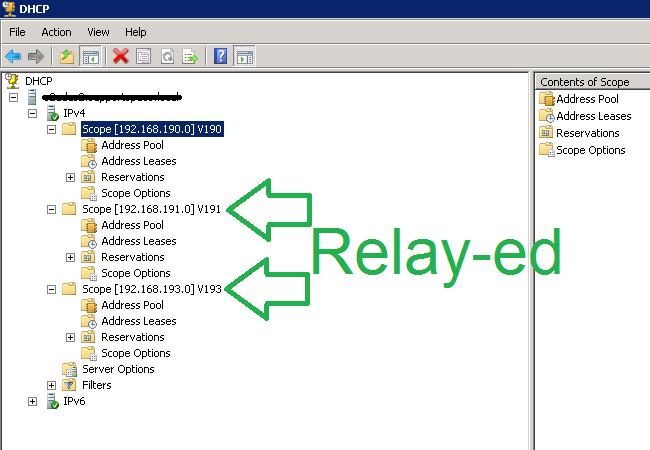The height and width of the screenshot is (450, 650).
Task: Click the Up One Level folder icon
Action: tap(66, 56)
